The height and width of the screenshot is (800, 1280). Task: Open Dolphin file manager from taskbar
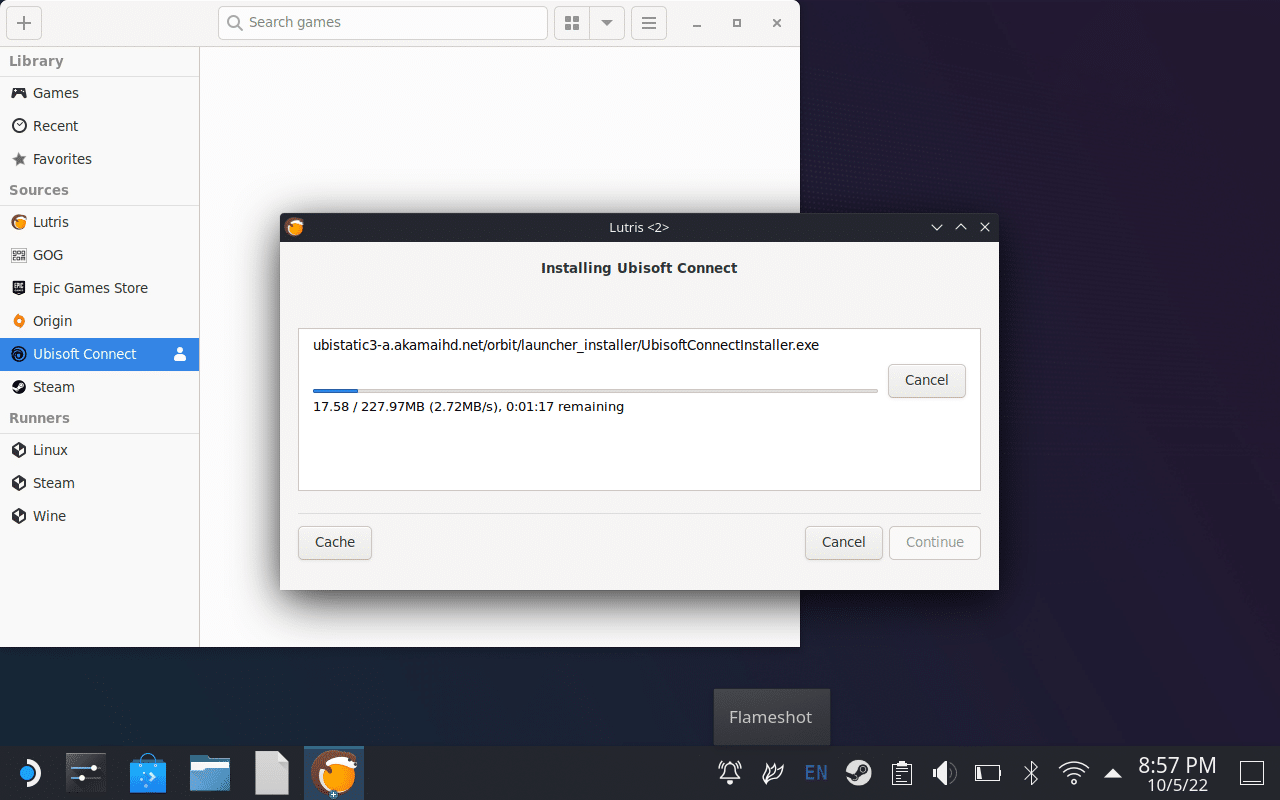click(210, 773)
